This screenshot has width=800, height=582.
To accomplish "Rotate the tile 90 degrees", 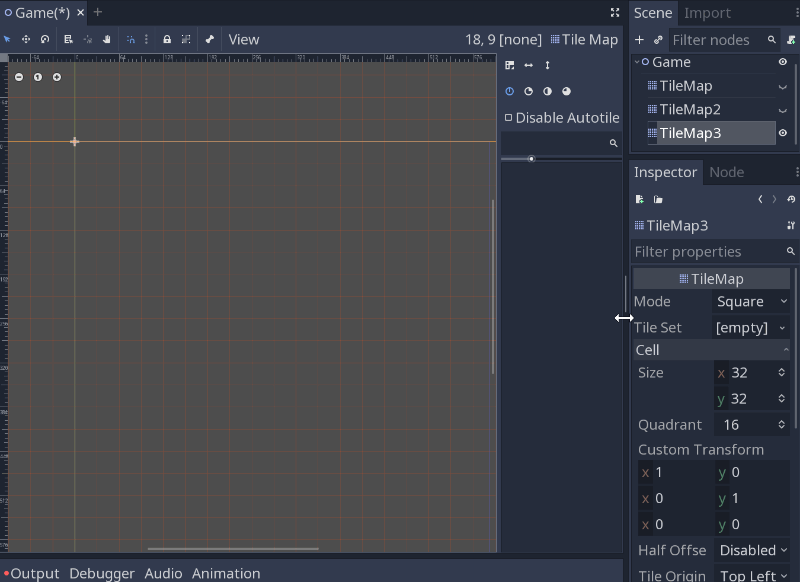I will pyautogui.click(x=529, y=90).
